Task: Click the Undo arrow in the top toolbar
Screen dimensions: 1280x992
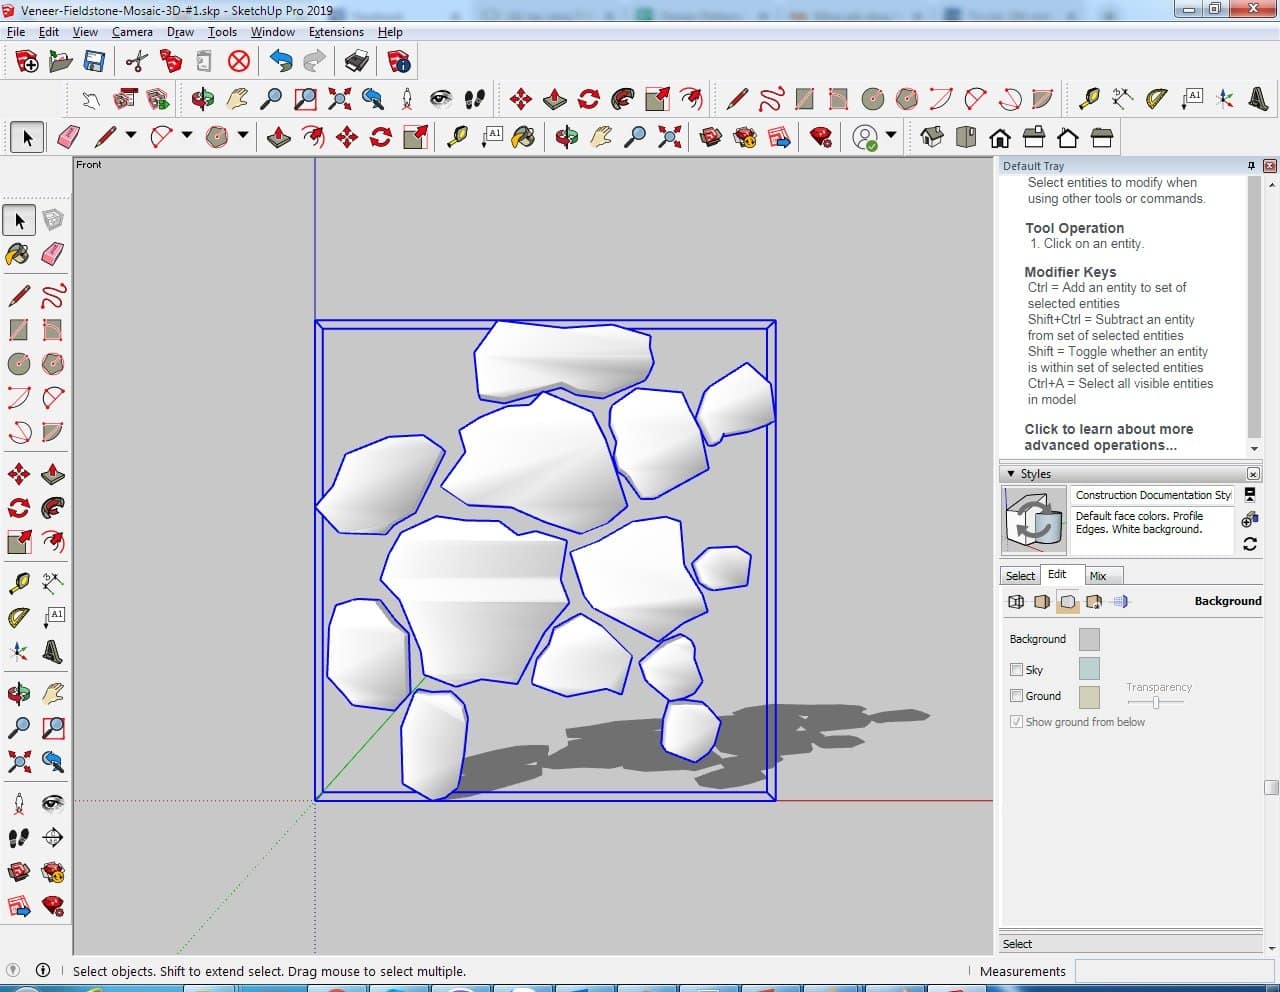Action: pyautogui.click(x=281, y=62)
